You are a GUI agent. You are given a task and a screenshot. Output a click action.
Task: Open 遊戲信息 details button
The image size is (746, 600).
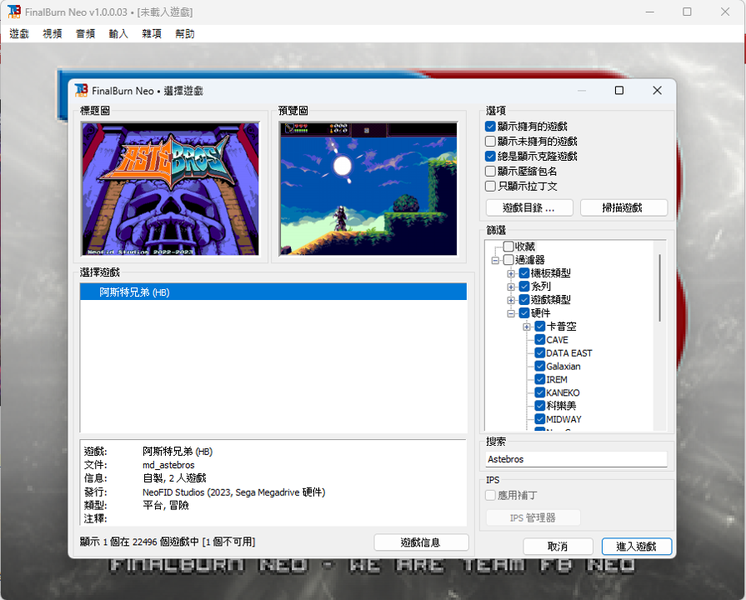tap(421, 542)
